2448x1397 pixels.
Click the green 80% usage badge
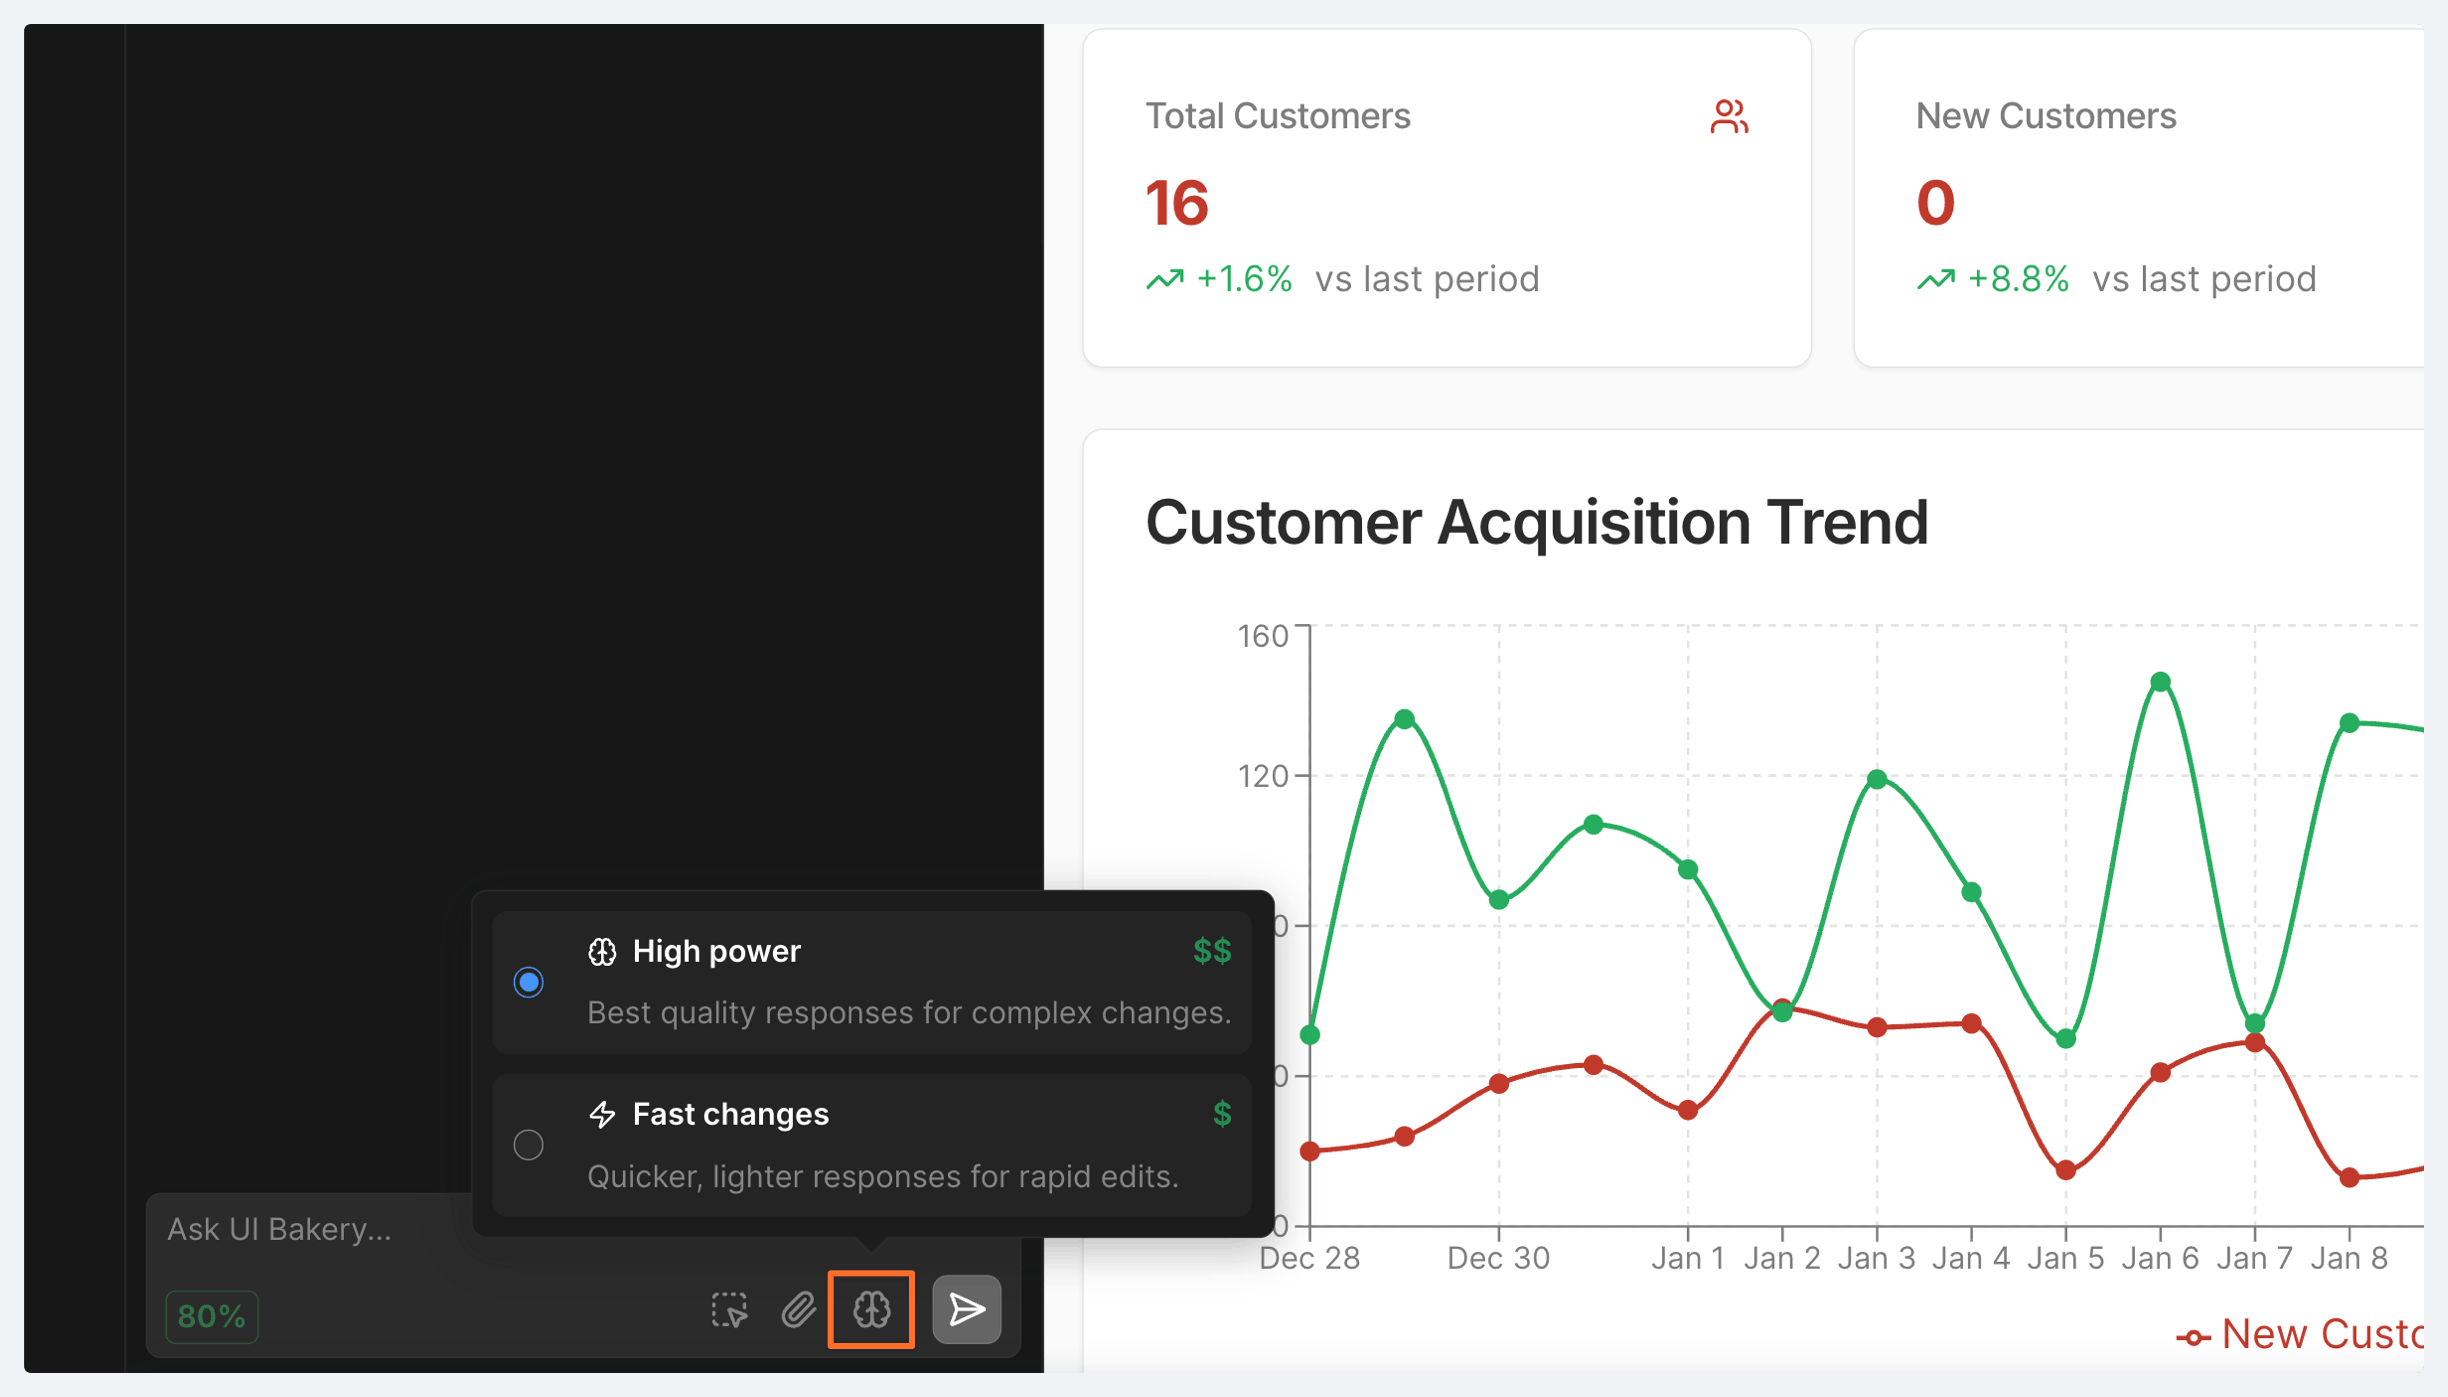pos(211,1316)
